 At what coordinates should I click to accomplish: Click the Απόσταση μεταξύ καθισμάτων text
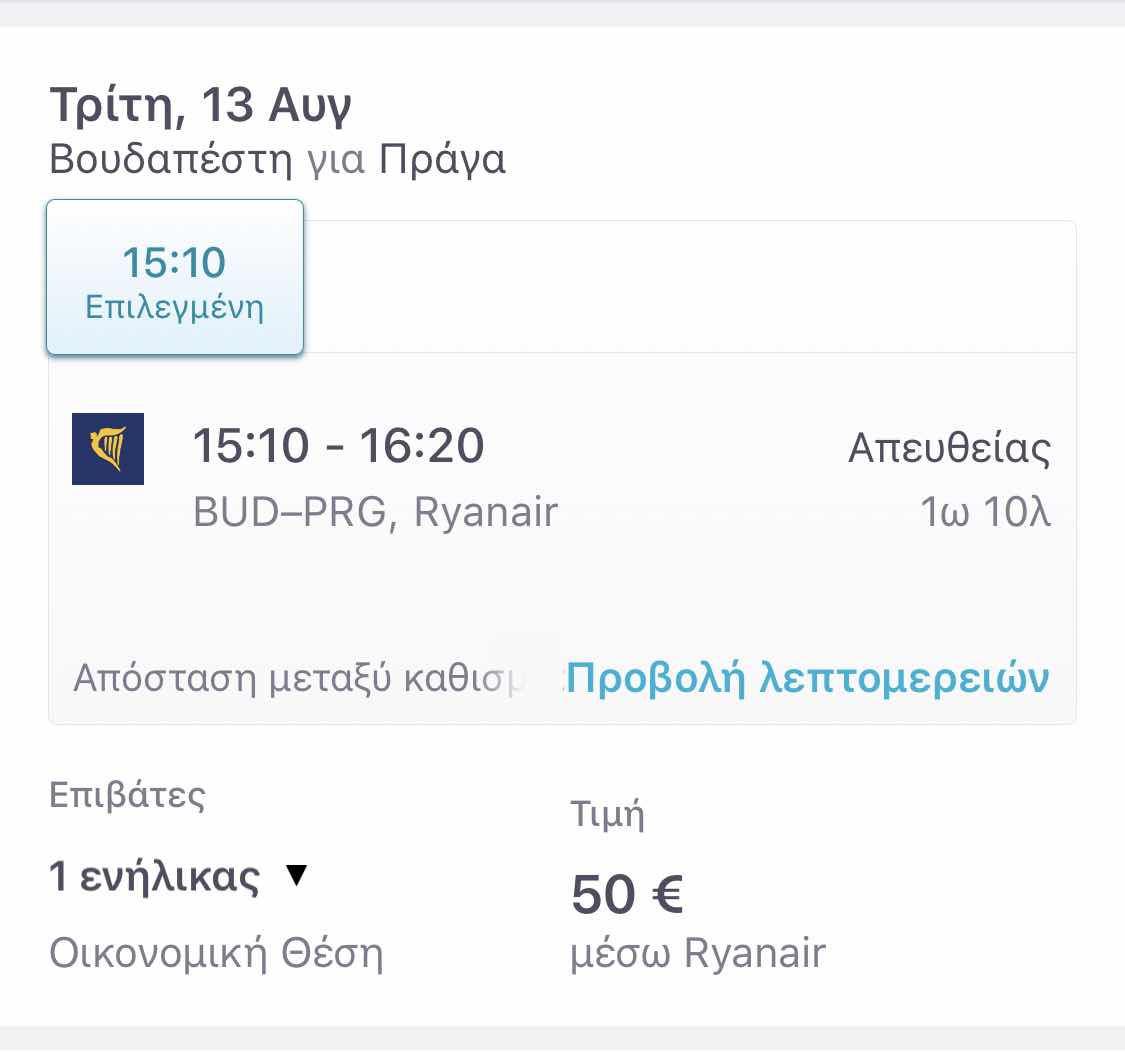pyautogui.click(x=300, y=677)
